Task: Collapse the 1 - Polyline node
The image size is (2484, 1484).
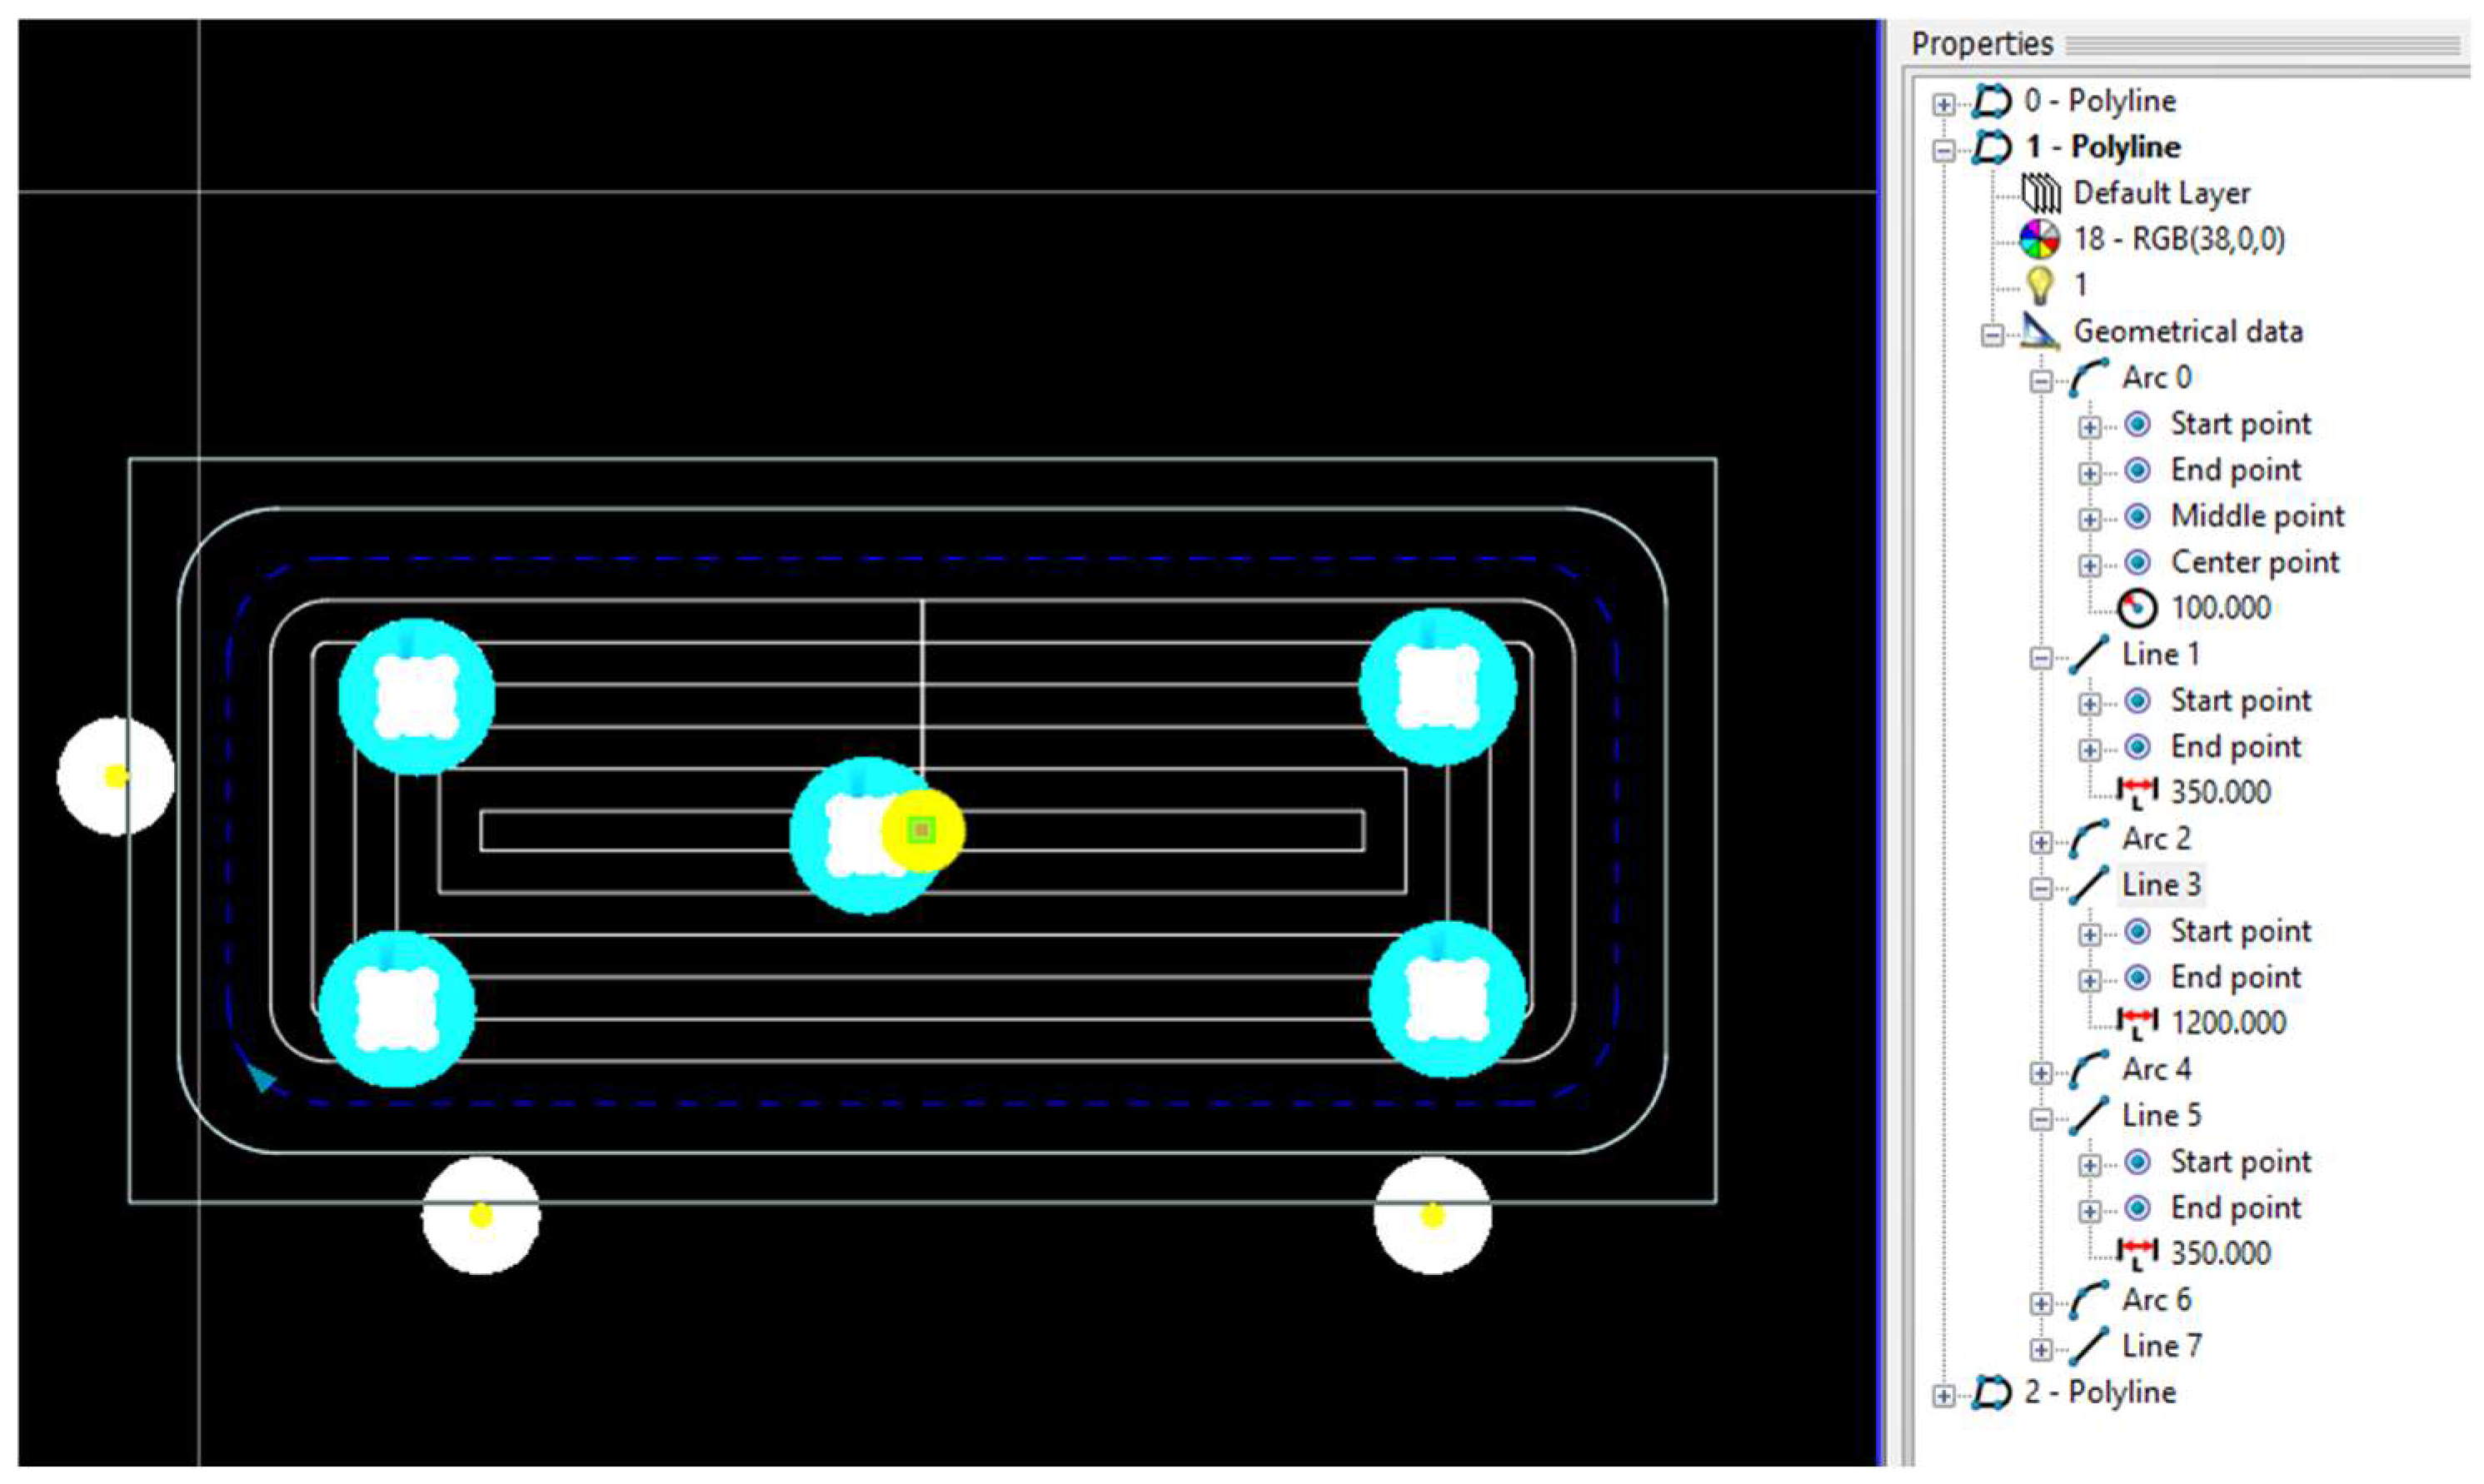Action: click(x=1943, y=150)
